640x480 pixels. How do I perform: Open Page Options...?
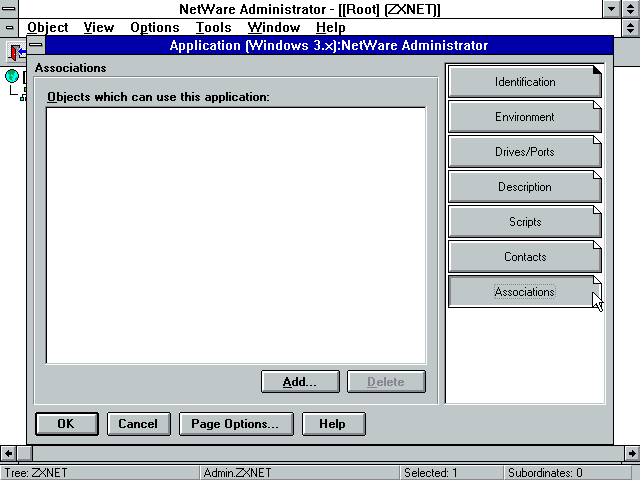(236, 424)
